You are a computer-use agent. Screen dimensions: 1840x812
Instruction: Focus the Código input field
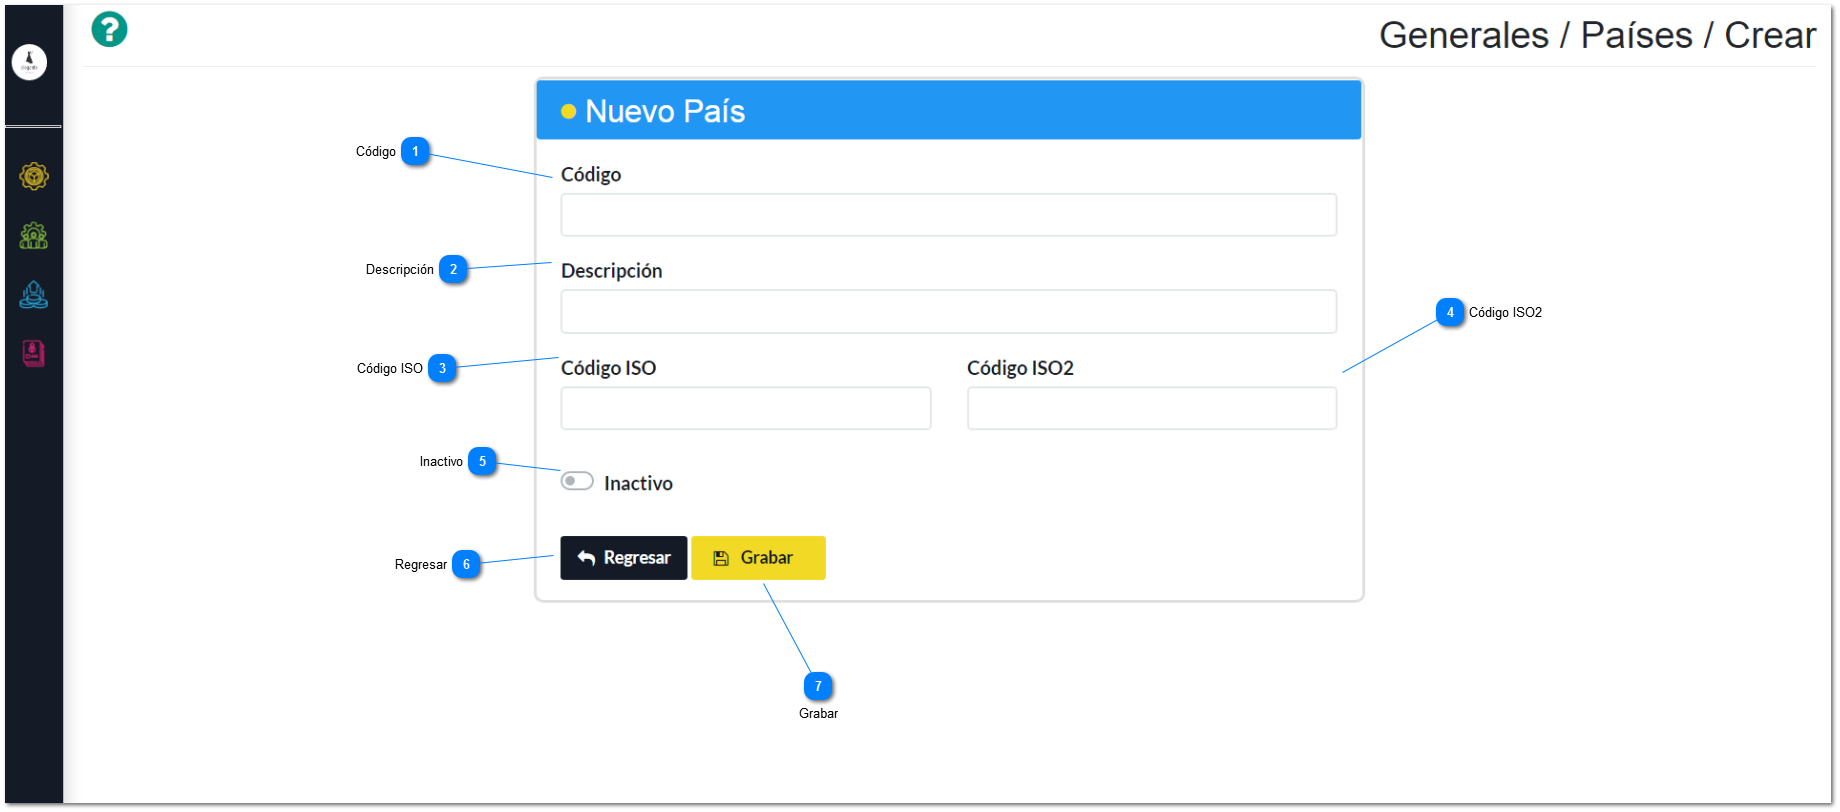point(948,215)
